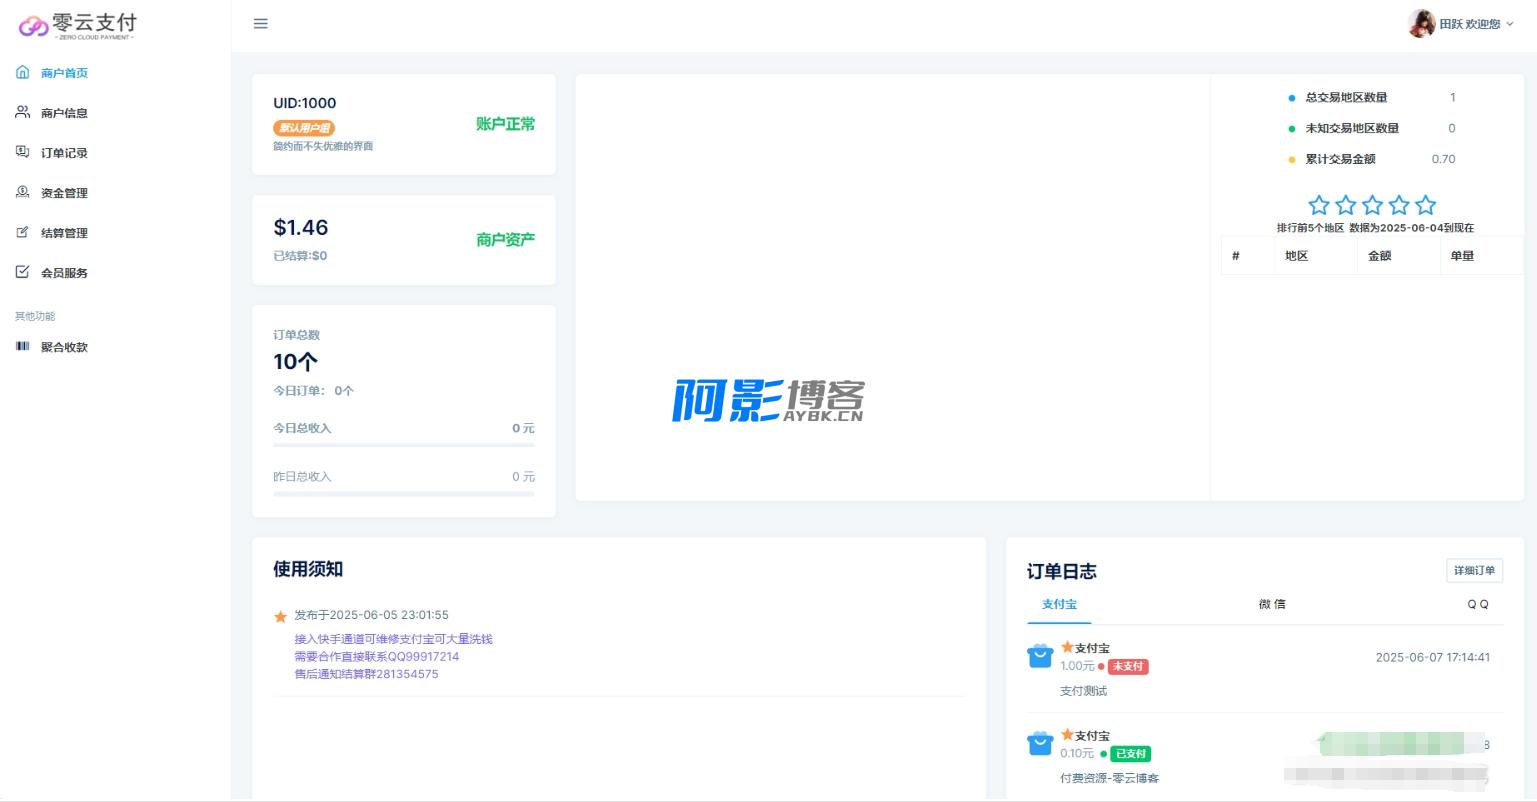Screen dimensions: 1537x802
Task: Click the edit icon beside 结算管理
Action: (x=22, y=233)
